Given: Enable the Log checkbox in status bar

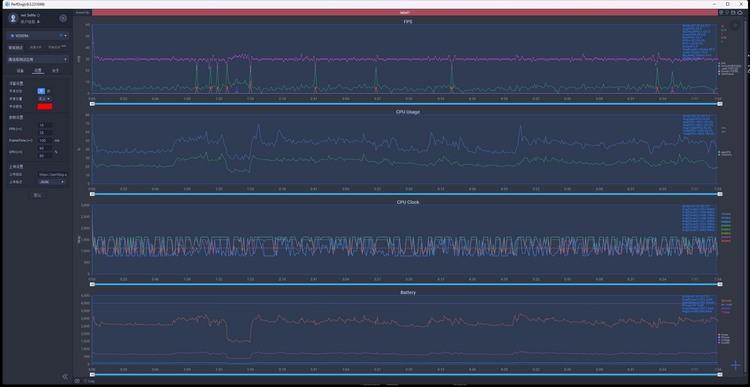Looking at the screenshot, I should coord(85,381).
